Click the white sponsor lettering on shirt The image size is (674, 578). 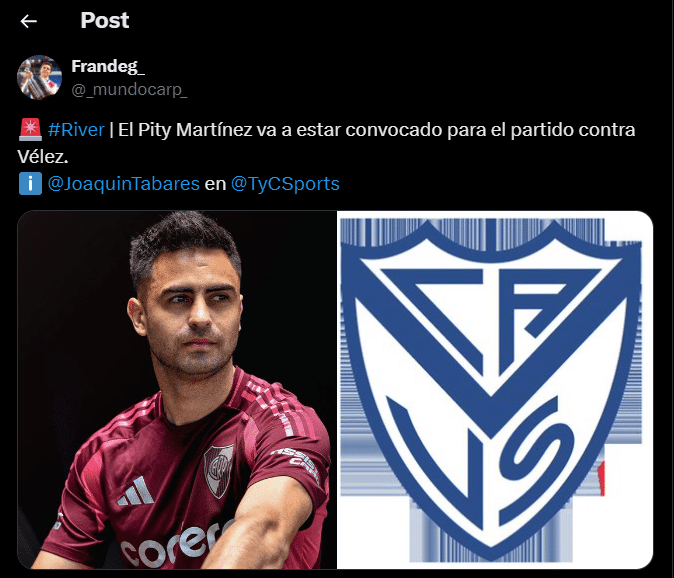175,544
